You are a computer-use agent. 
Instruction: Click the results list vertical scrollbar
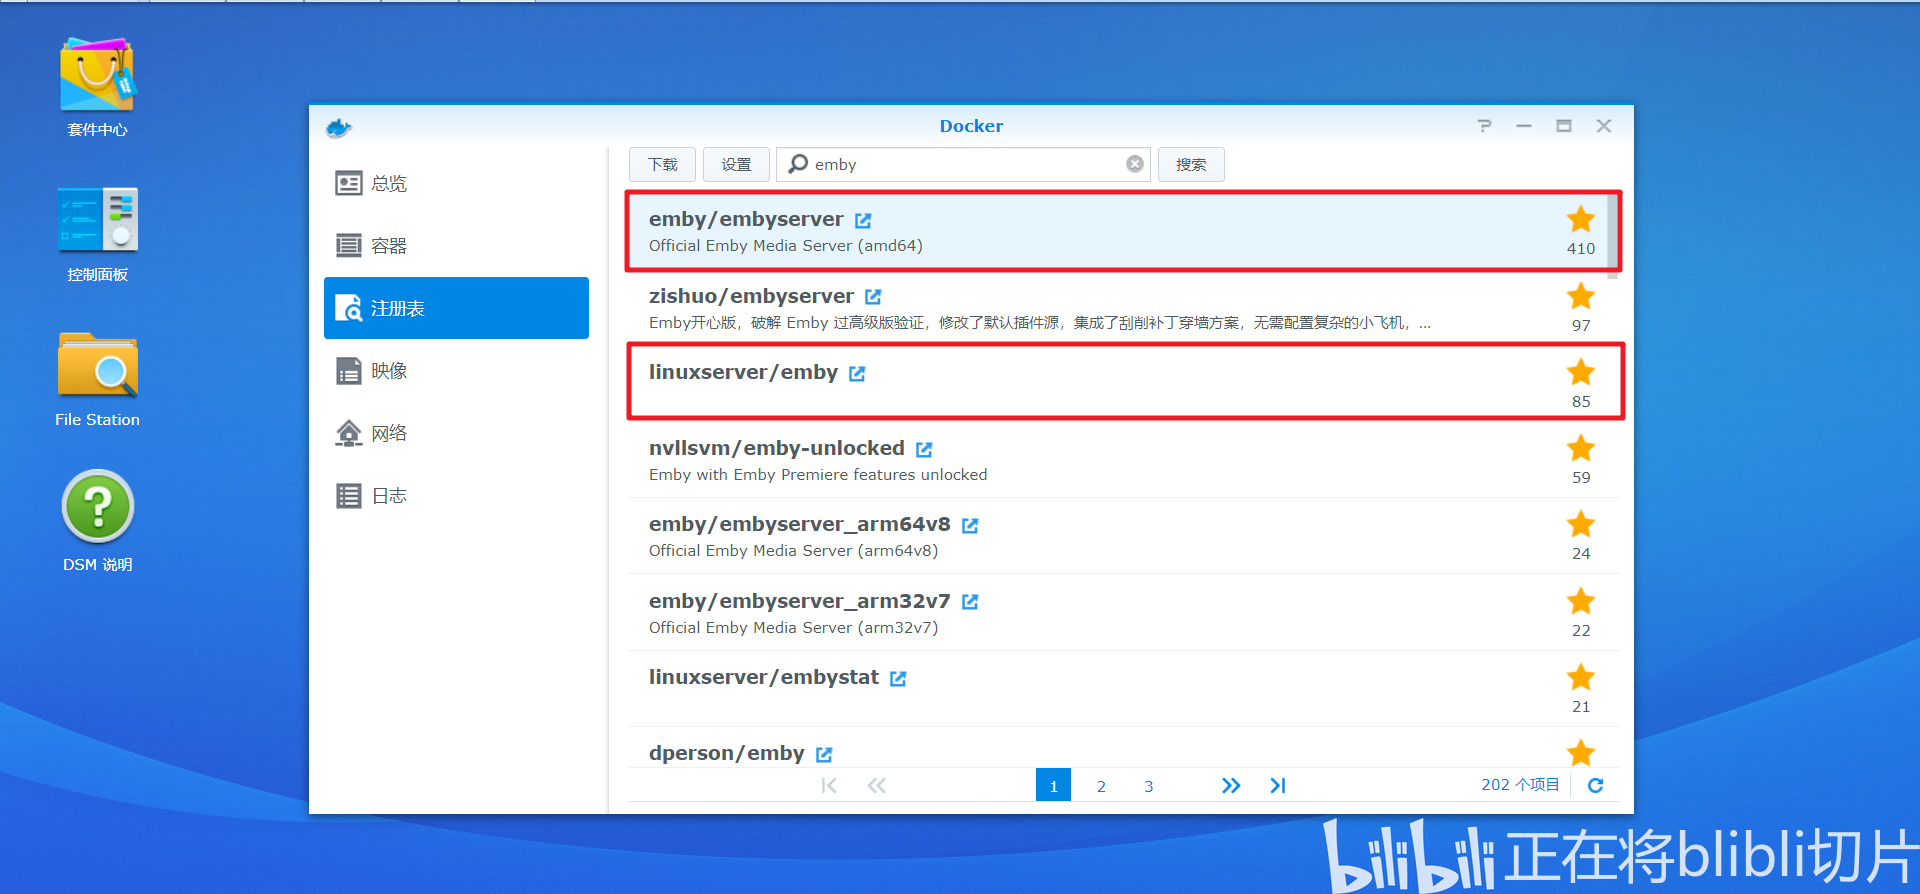pos(1612,236)
